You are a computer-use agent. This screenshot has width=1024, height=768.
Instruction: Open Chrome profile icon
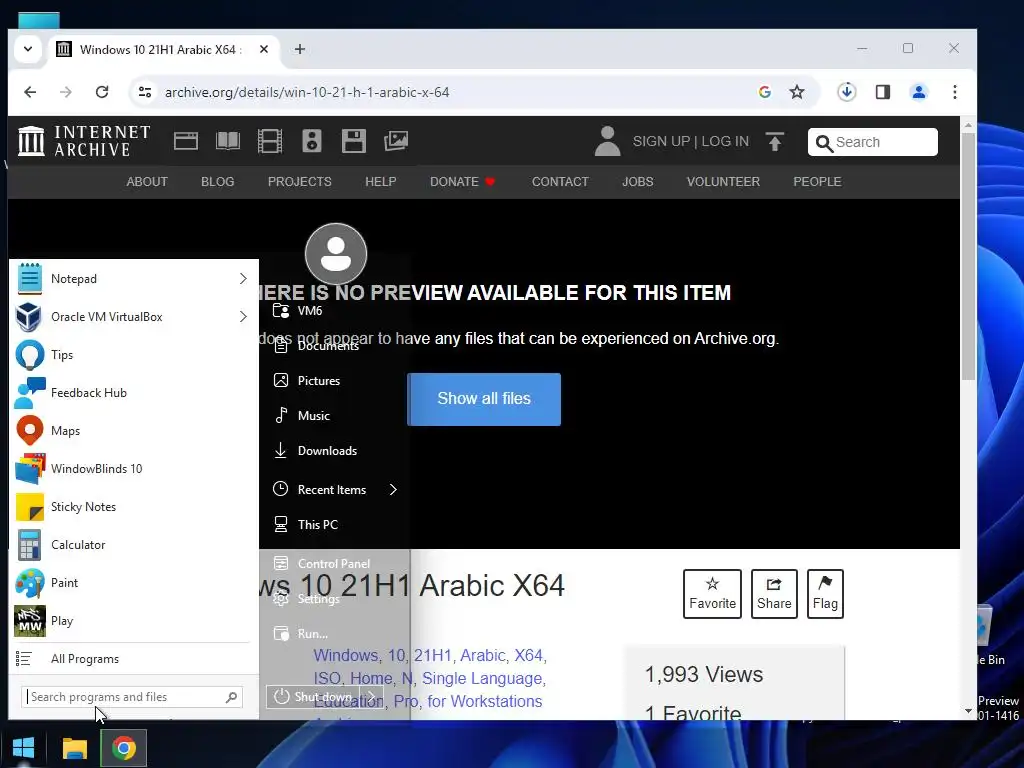[919, 92]
